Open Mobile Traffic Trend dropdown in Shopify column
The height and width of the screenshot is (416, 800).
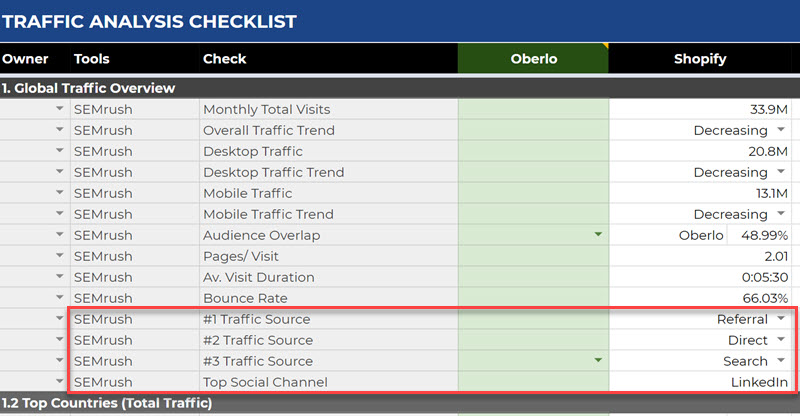tap(780, 215)
